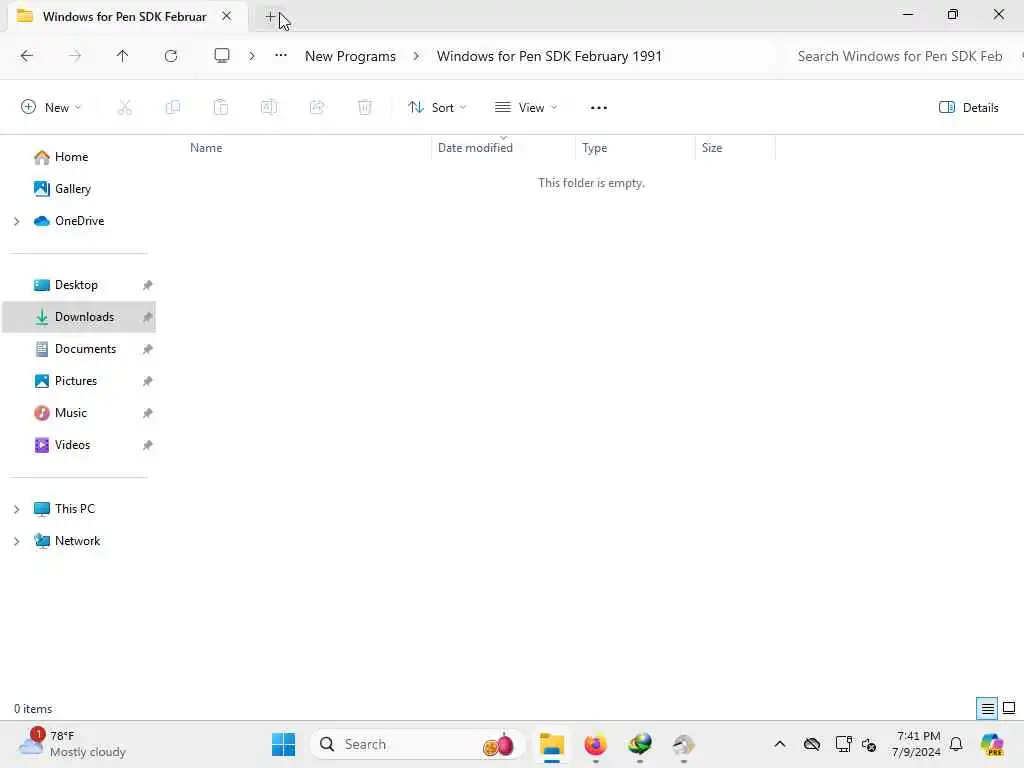Screen dimensions: 1024x768
Task: Click the monitor tray icon beside the cloud
Action: (x=843, y=744)
